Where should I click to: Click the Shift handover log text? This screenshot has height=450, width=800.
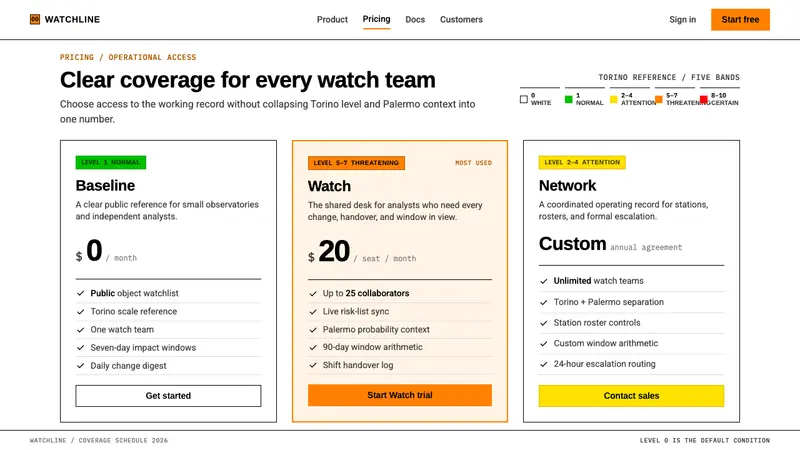[x=358, y=365]
